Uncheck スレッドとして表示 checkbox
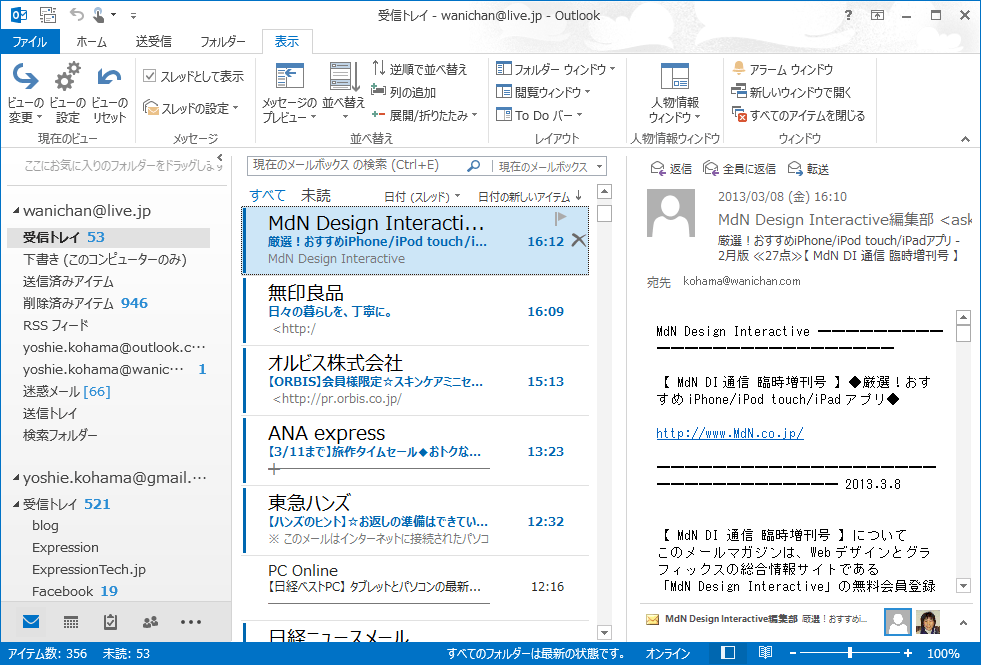The image size is (981, 665). 149,76
